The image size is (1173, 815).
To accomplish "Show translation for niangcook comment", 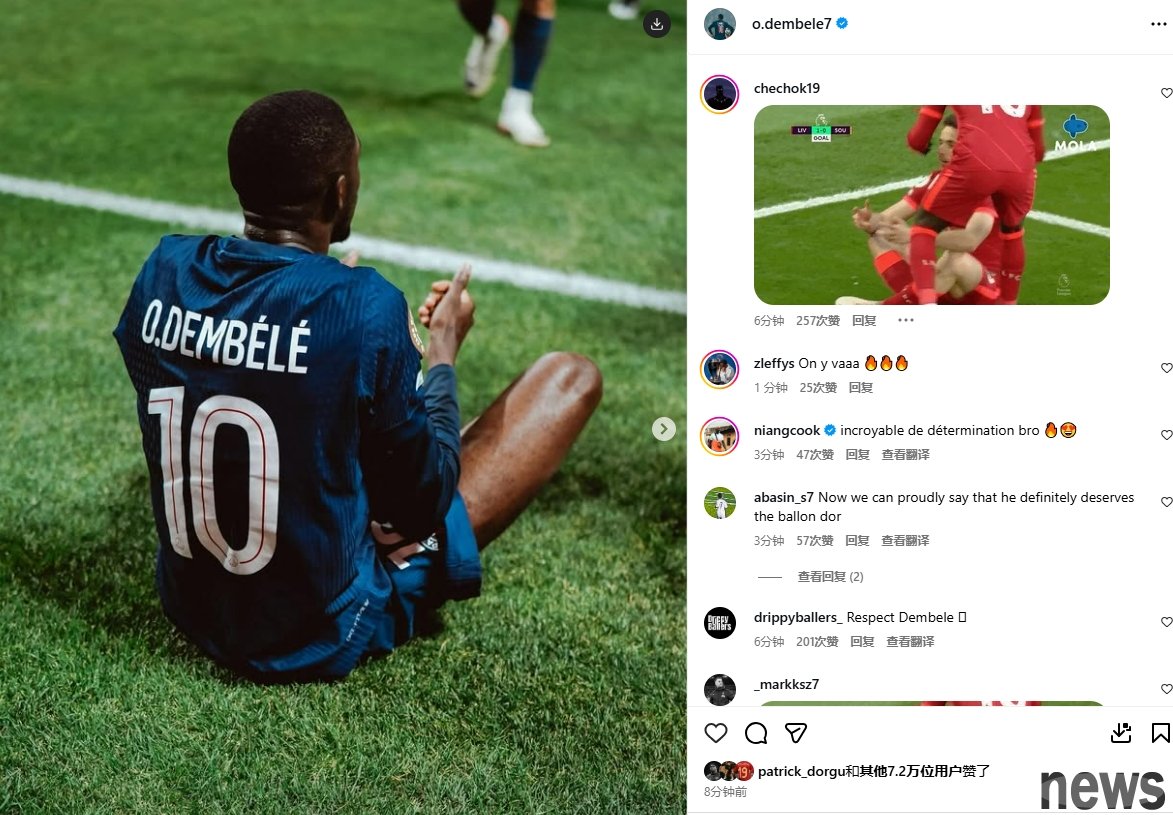I will pos(905,454).
